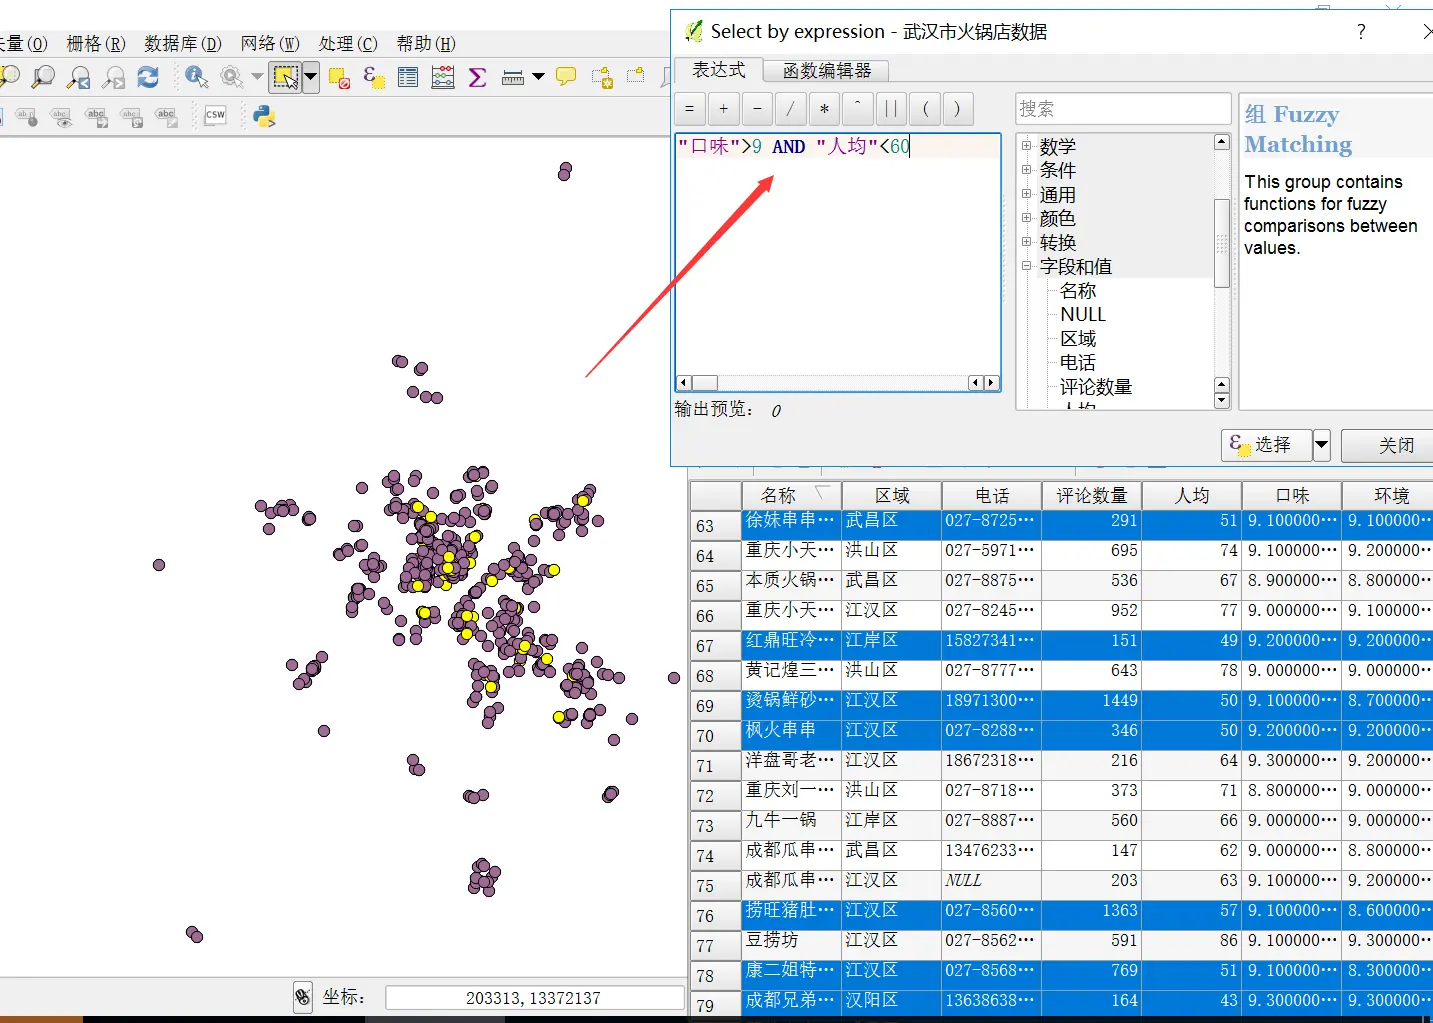This screenshot has width=1433, height=1023.
Task: Open the 帮助(H) menu
Action: [x=426, y=43]
